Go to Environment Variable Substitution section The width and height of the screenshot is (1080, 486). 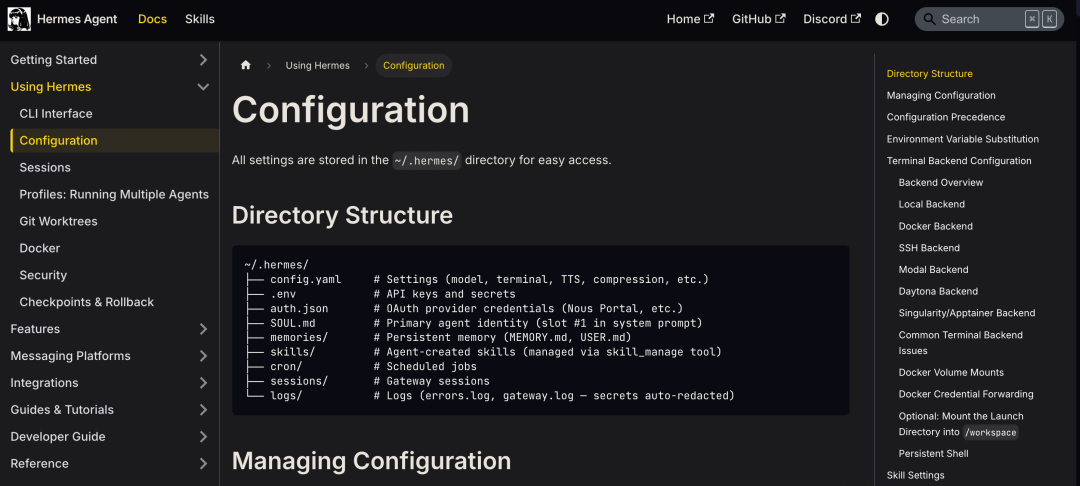pos(962,139)
